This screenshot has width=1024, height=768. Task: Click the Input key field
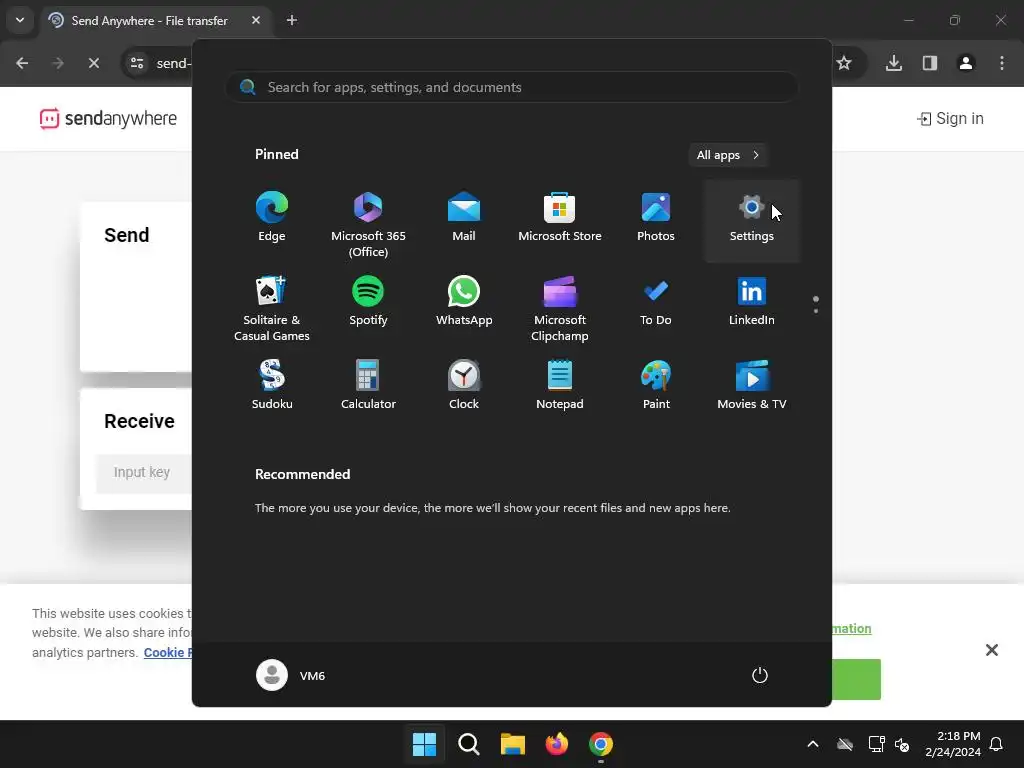click(x=144, y=472)
